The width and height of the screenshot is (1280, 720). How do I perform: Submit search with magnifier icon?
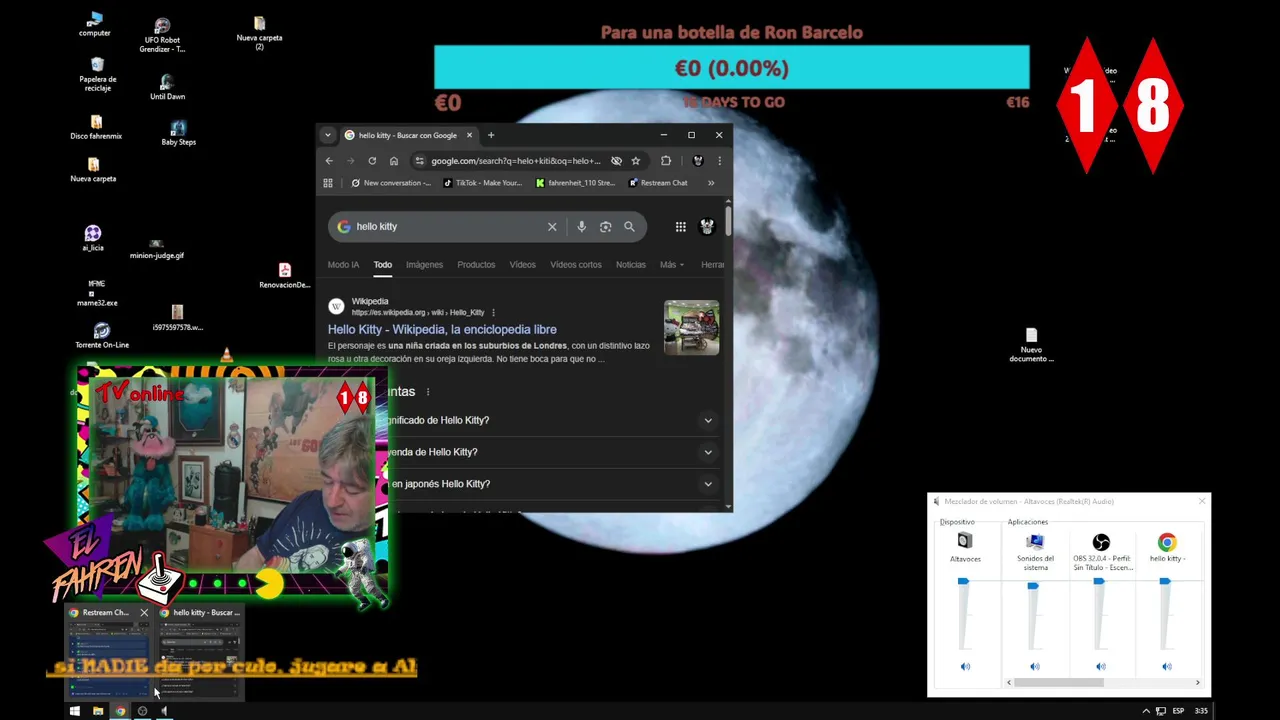click(x=629, y=227)
